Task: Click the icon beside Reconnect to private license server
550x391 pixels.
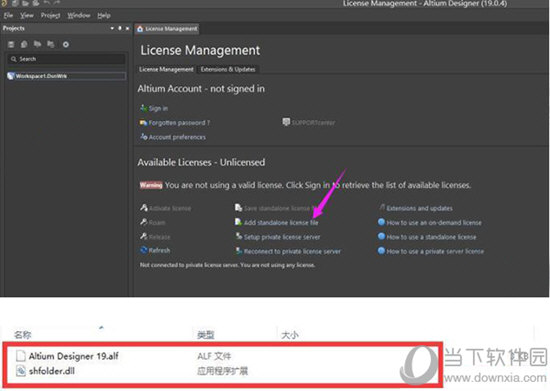Action: point(239,251)
